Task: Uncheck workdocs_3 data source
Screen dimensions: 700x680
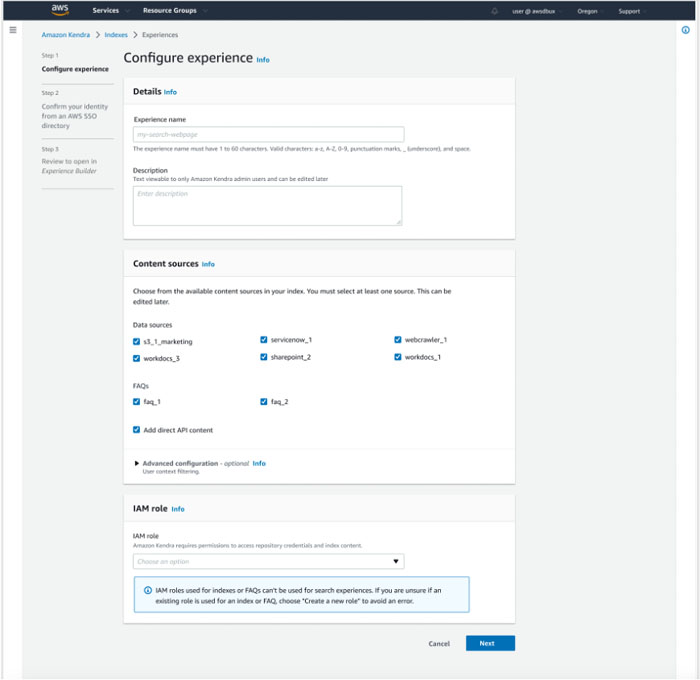Action: point(137,359)
